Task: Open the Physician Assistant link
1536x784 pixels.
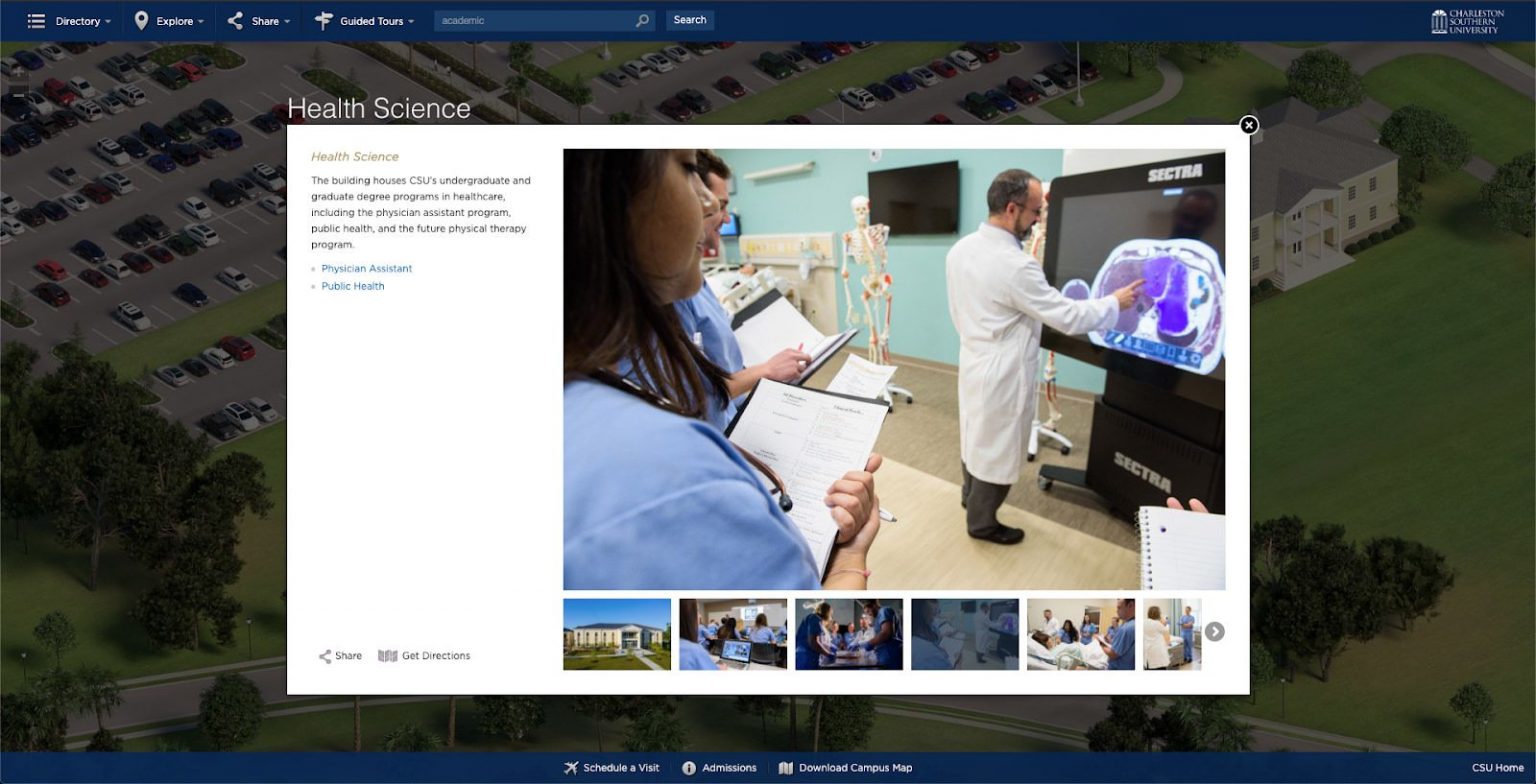Action: pos(365,268)
